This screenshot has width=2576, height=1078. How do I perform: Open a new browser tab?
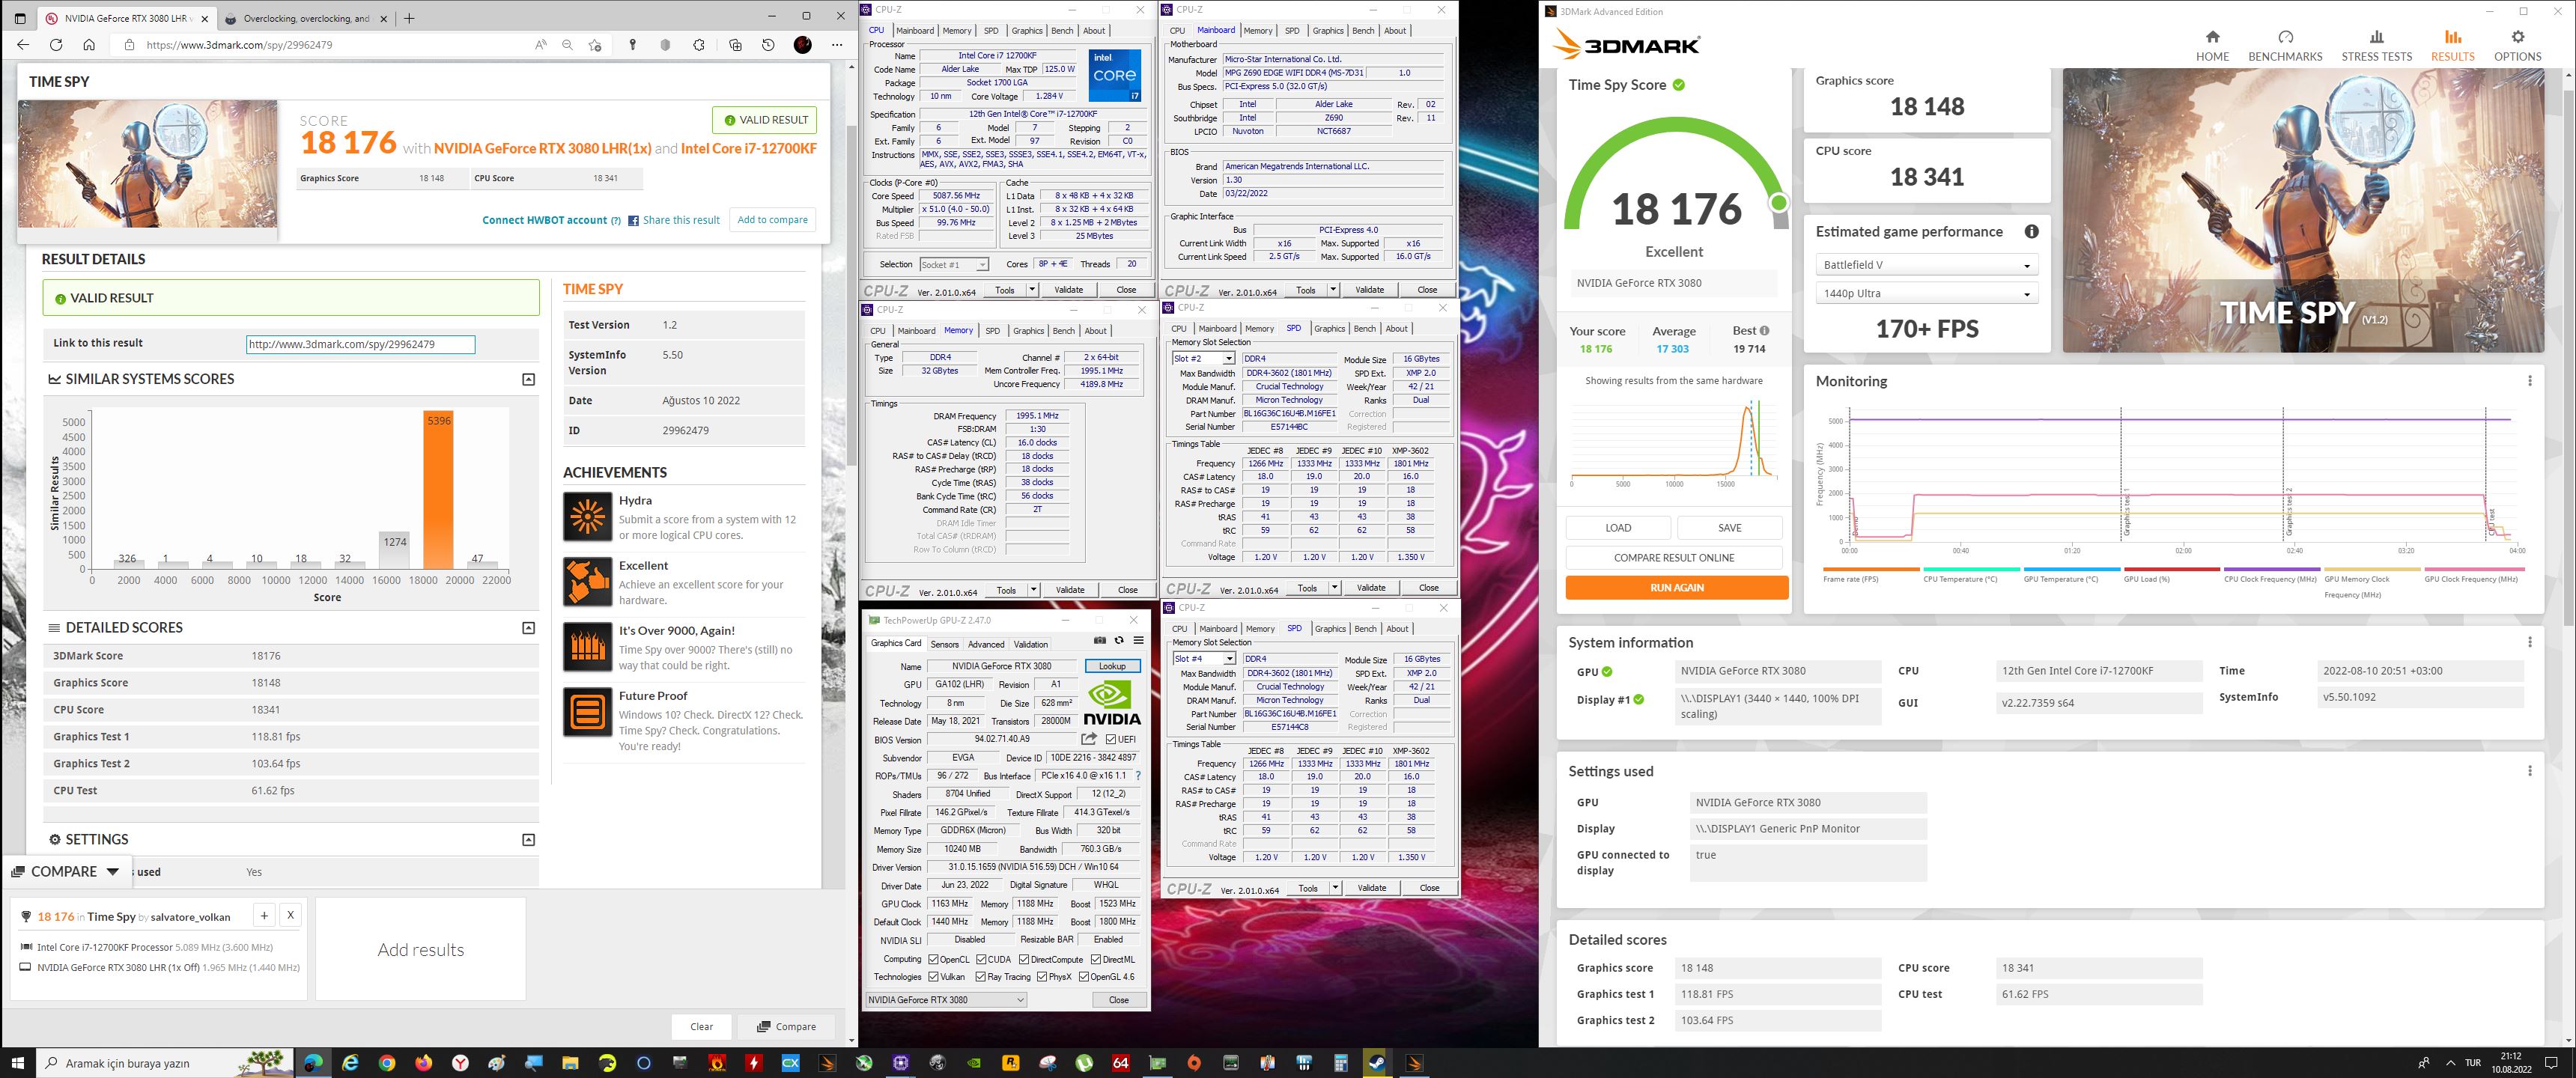click(x=409, y=18)
